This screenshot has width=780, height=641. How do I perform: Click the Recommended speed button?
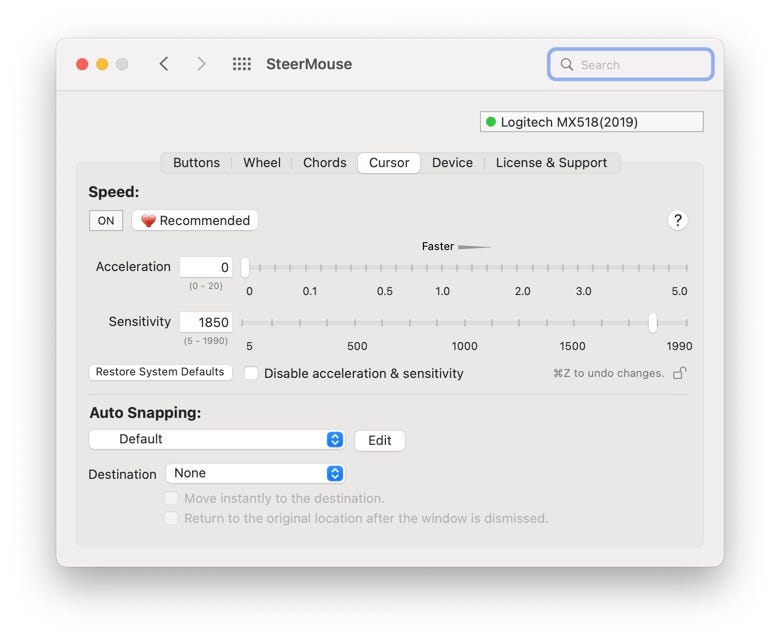tap(195, 220)
